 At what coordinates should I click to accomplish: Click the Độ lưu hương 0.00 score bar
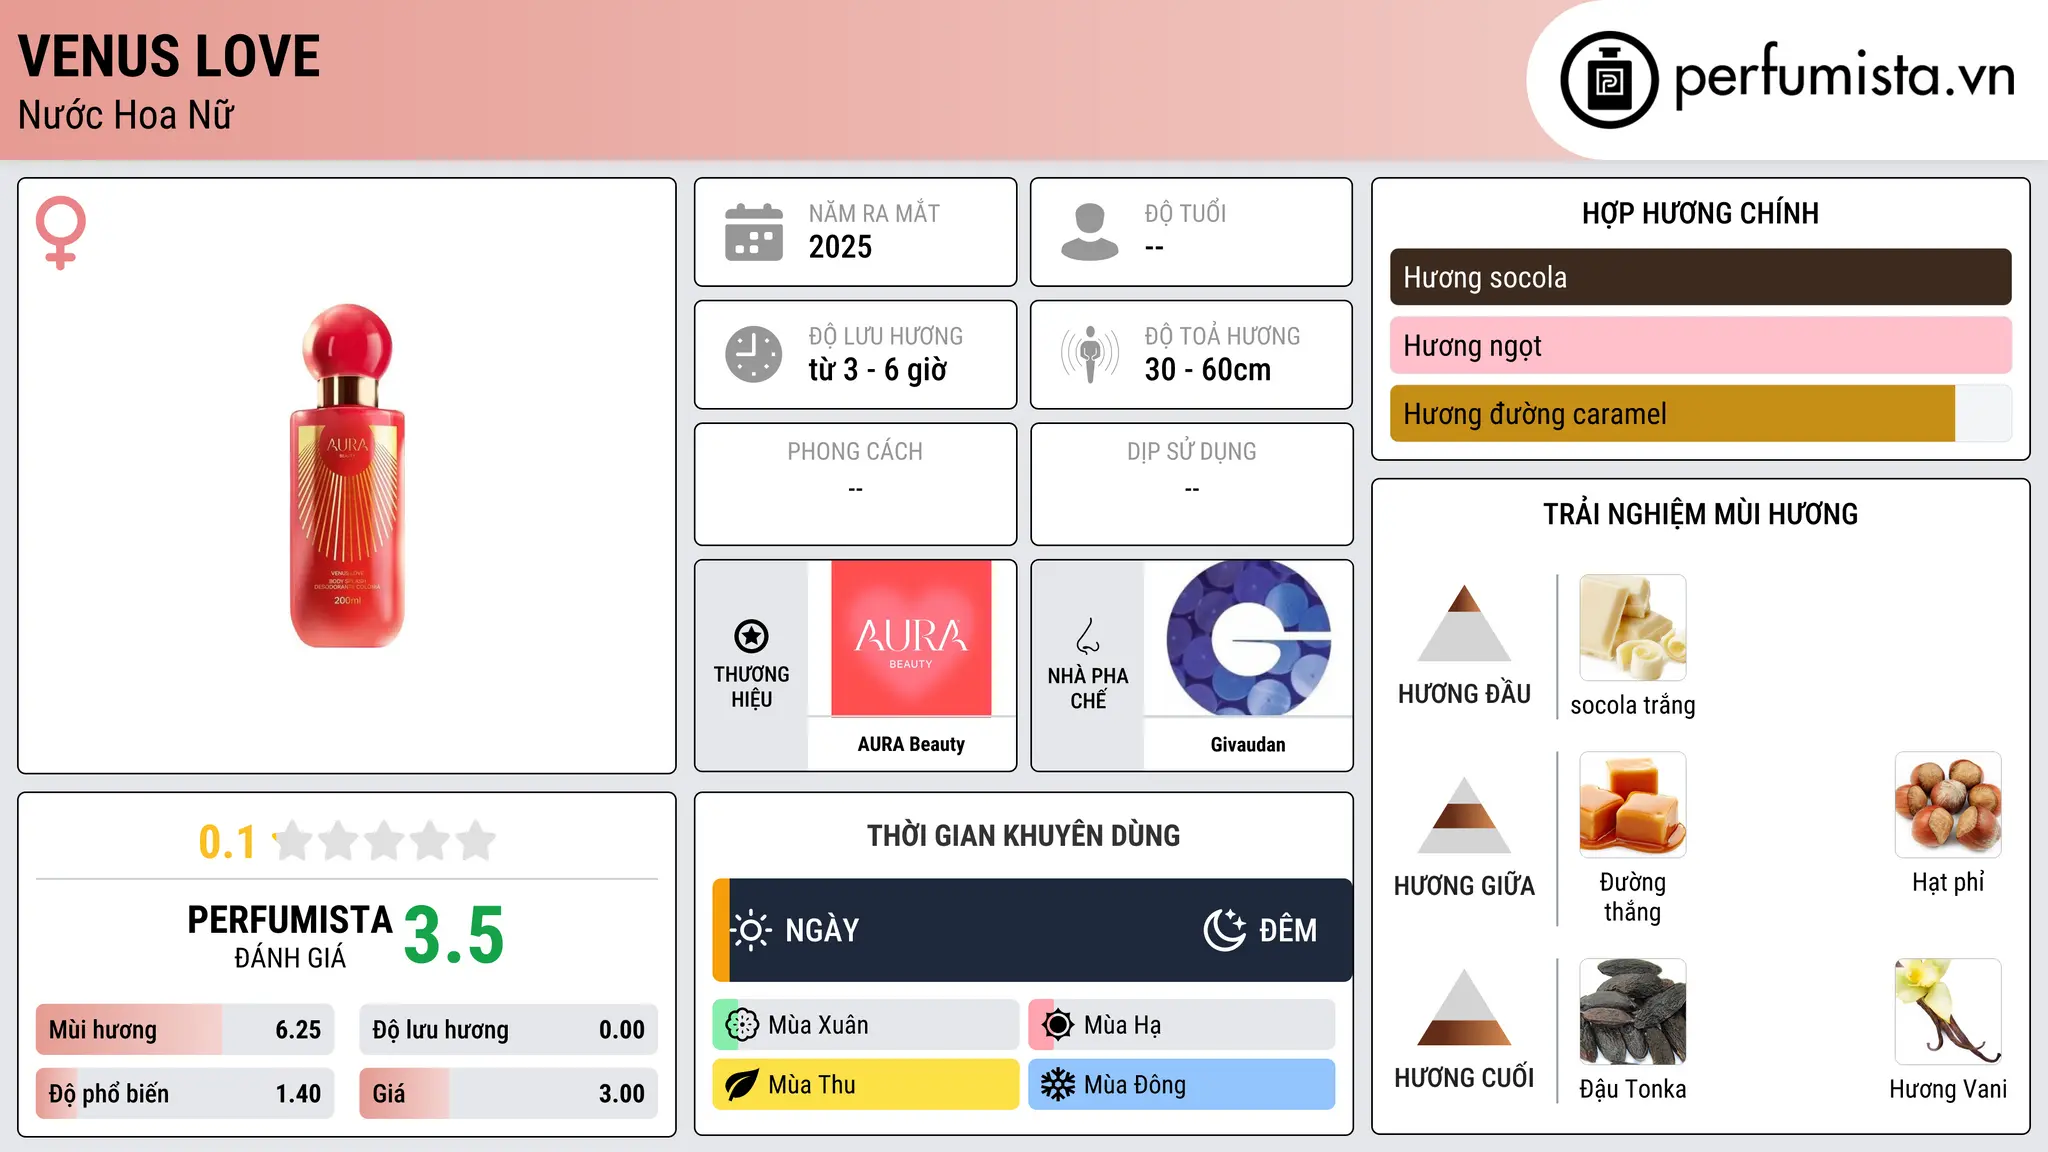tap(508, 1030)
